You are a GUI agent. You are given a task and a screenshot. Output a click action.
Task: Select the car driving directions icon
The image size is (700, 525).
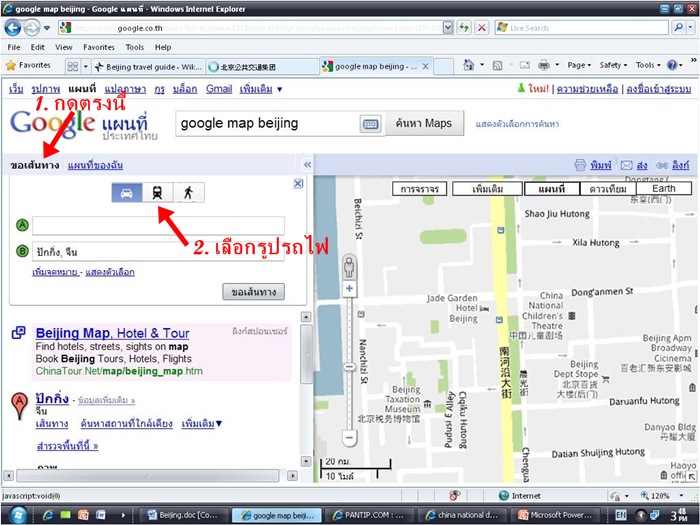click(127, 193)
